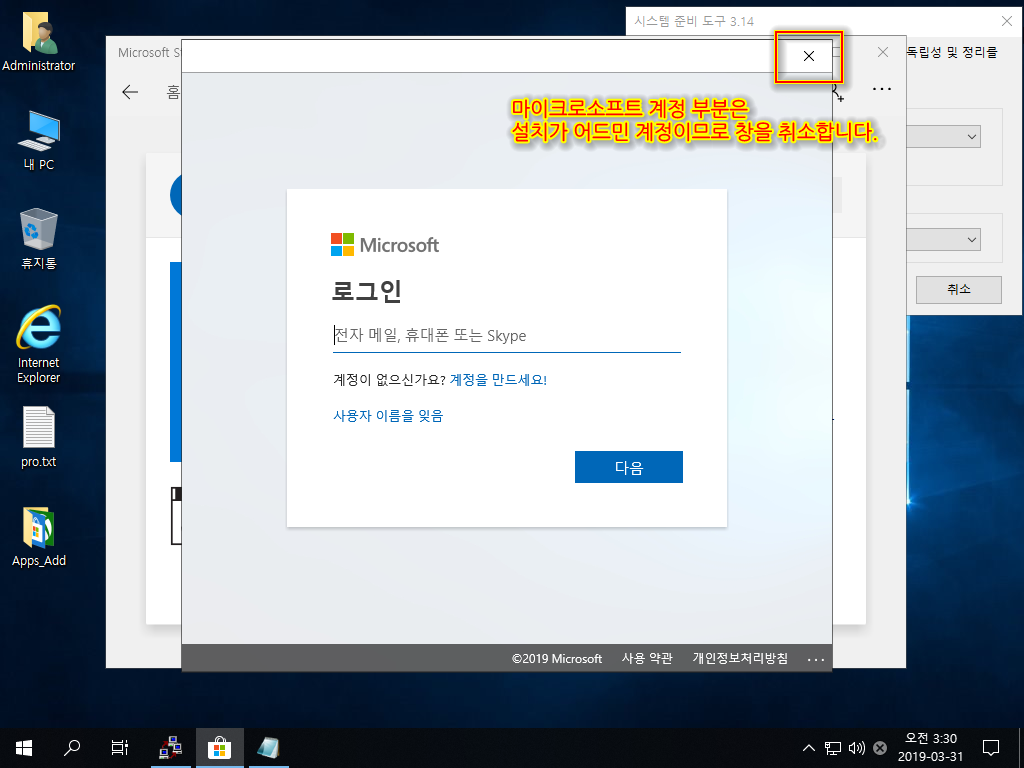Open Task View in the taskbar
Screen dimensions: 1024x768
tap(120, 748)
